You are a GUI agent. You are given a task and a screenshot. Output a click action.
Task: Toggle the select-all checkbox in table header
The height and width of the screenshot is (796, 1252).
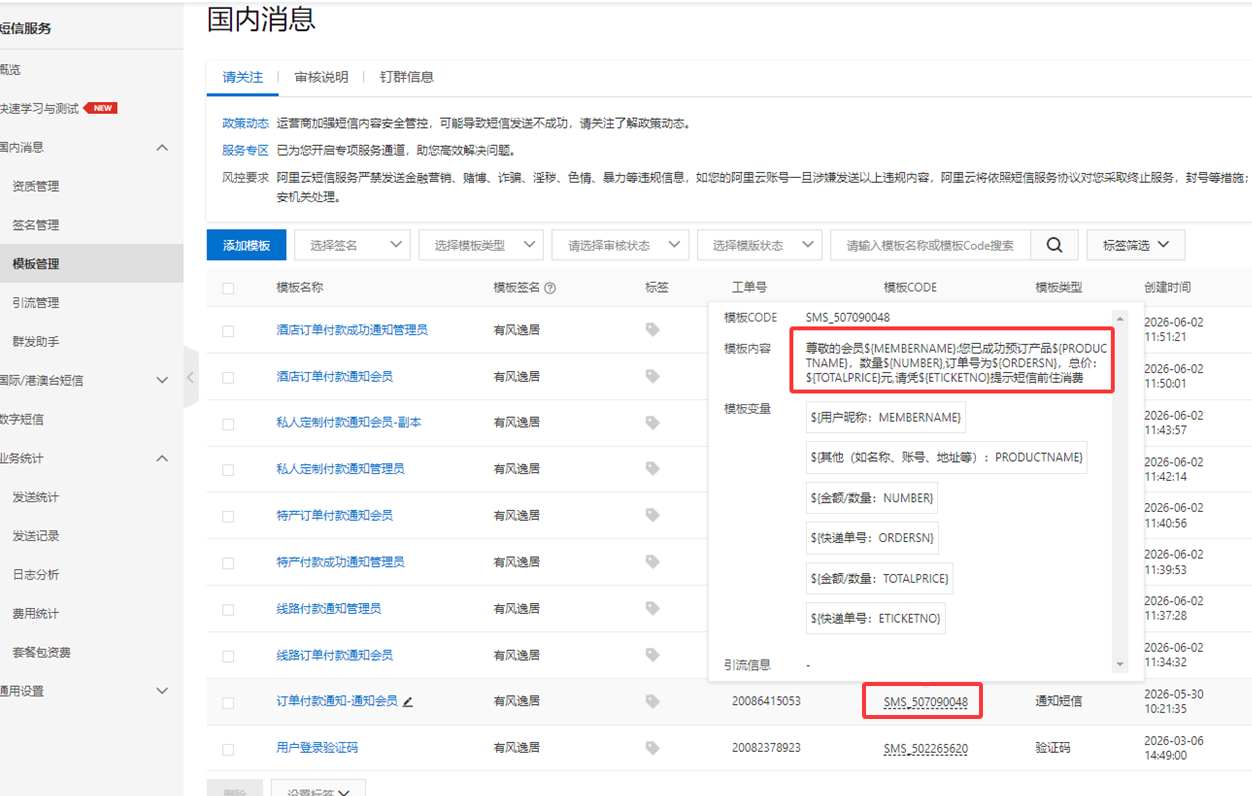228,288
